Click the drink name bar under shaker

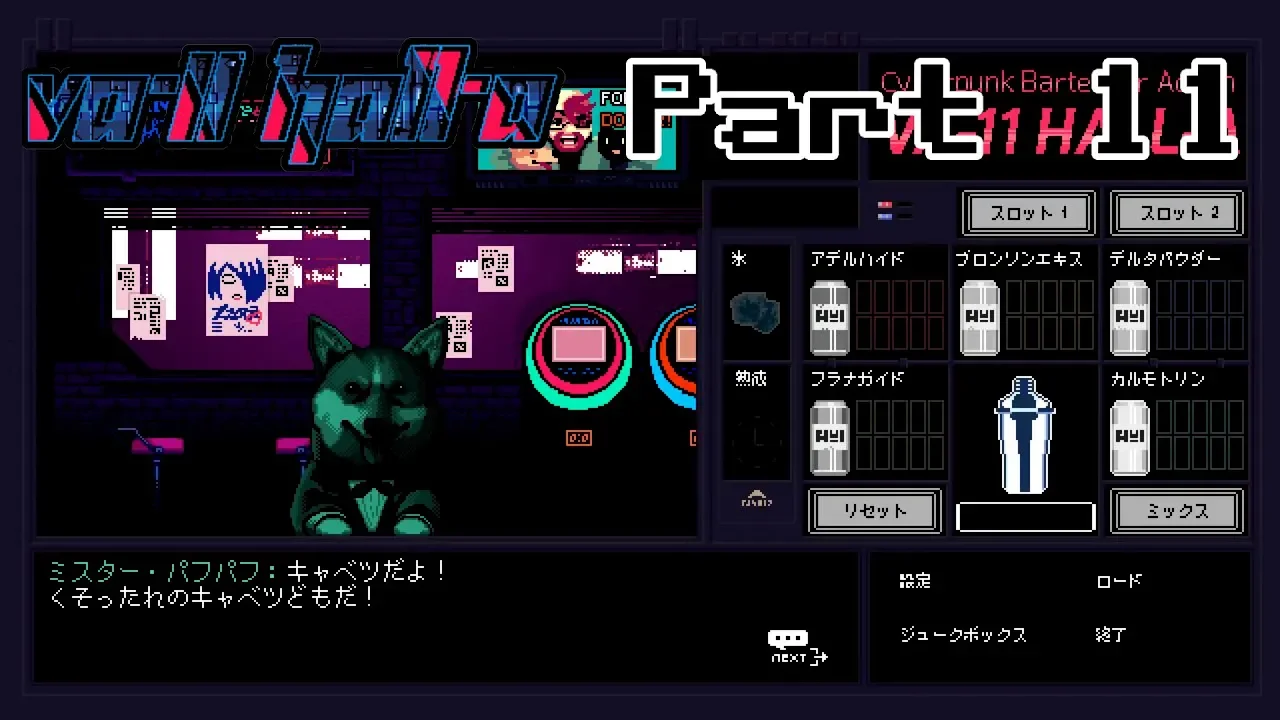click(x=1025, y=517)
